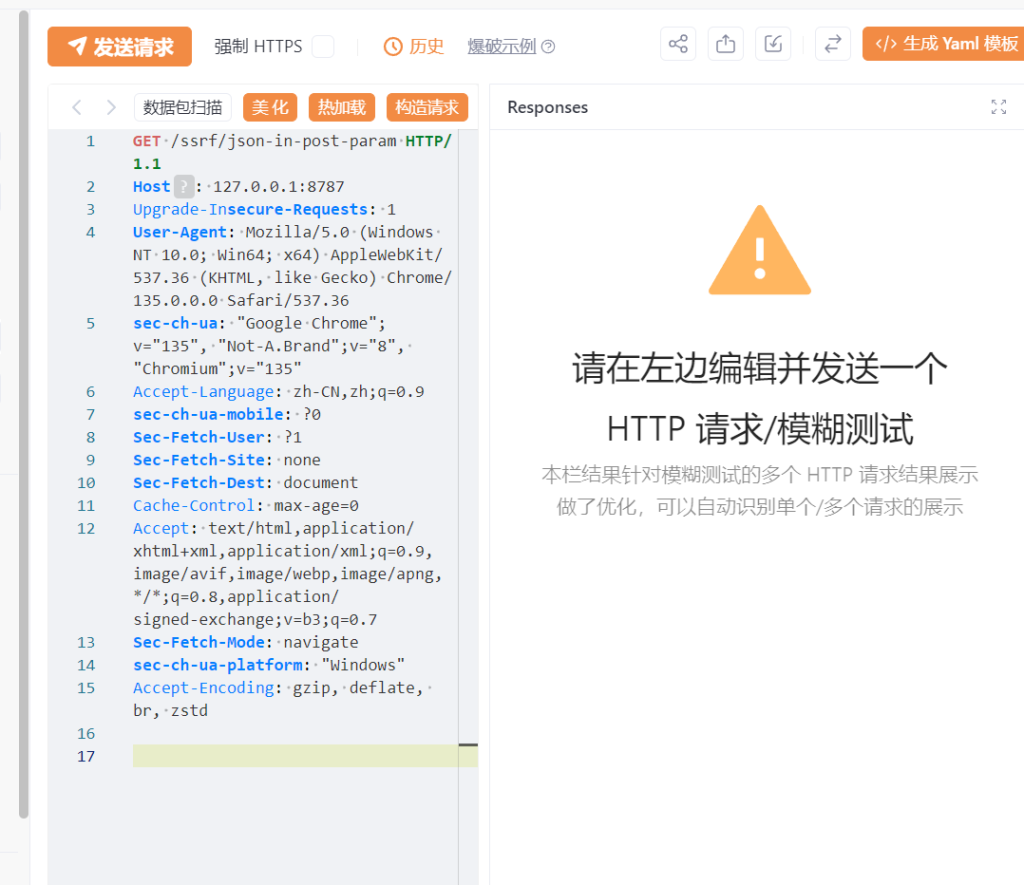
Task: Open request history via the 历史 clock icon
Action: pyautogui.click(x=414, y=46)
